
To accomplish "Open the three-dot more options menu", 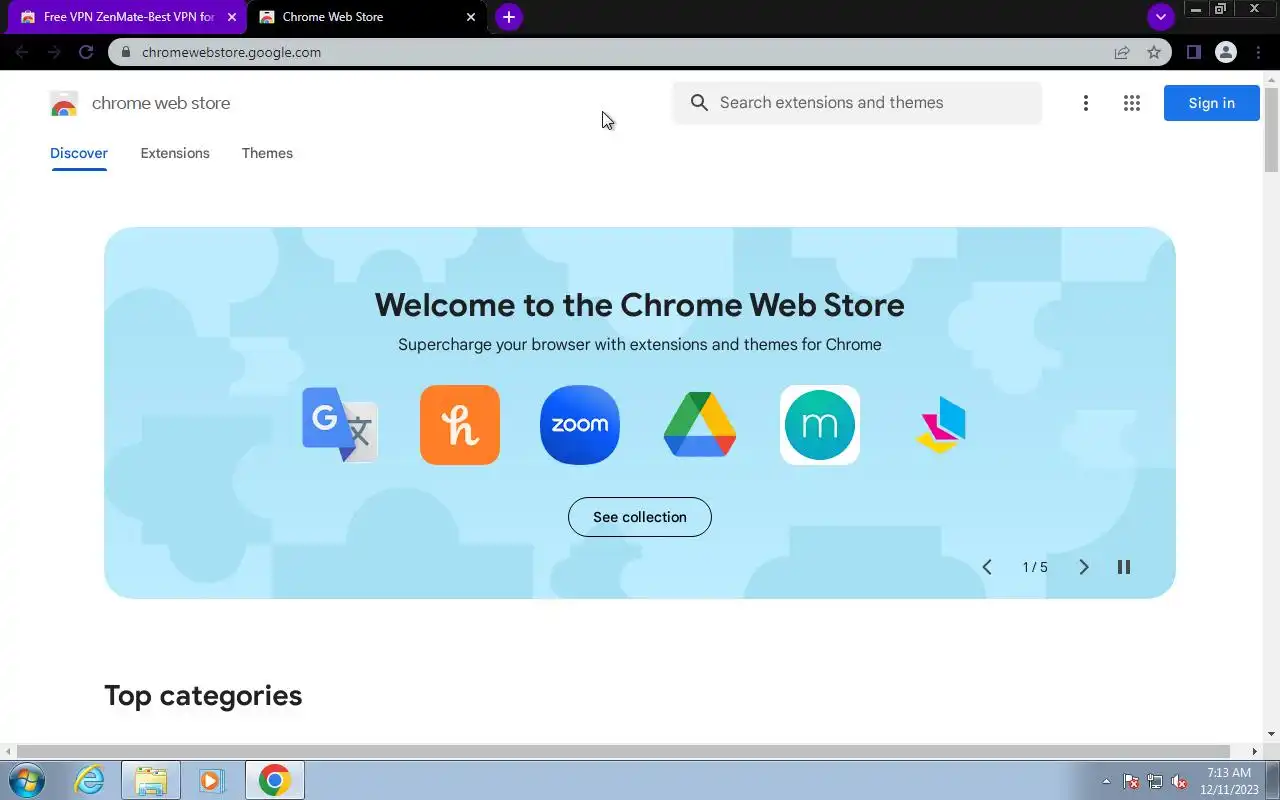I will [1085, 103].
